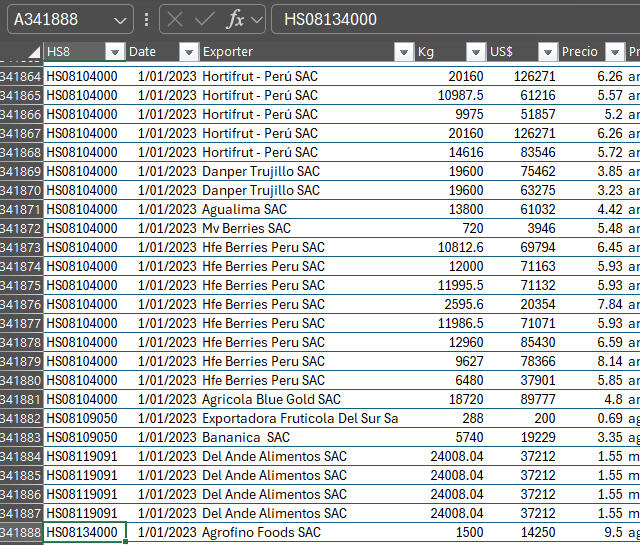The height and width of the screenshot is (545, 640).
Task: Open the Name Box dropdown arrow
Action: [120, 20]
